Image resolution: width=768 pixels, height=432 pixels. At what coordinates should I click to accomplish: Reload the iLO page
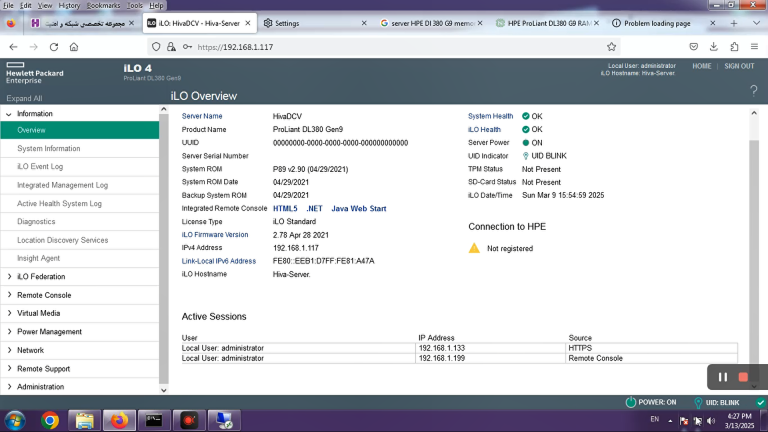54,47
